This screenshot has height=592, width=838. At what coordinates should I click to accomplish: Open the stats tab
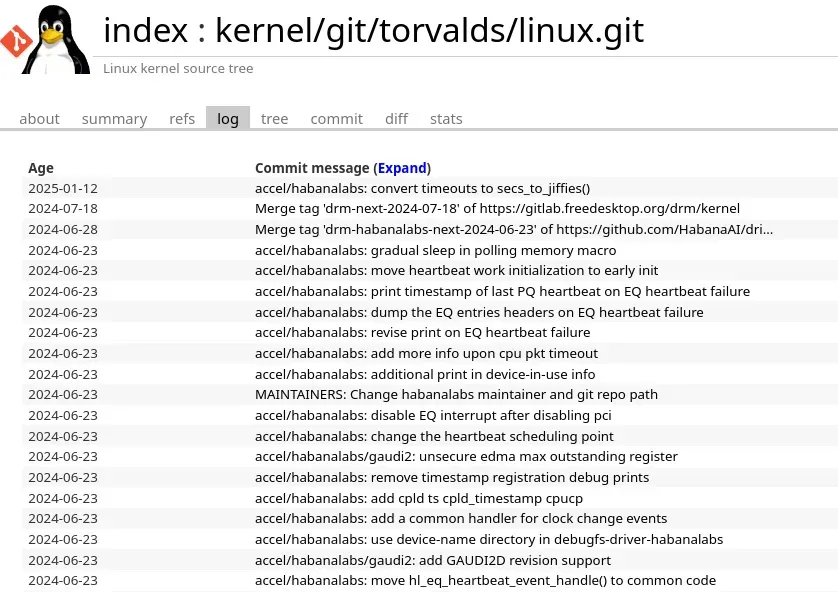[446, 119]
